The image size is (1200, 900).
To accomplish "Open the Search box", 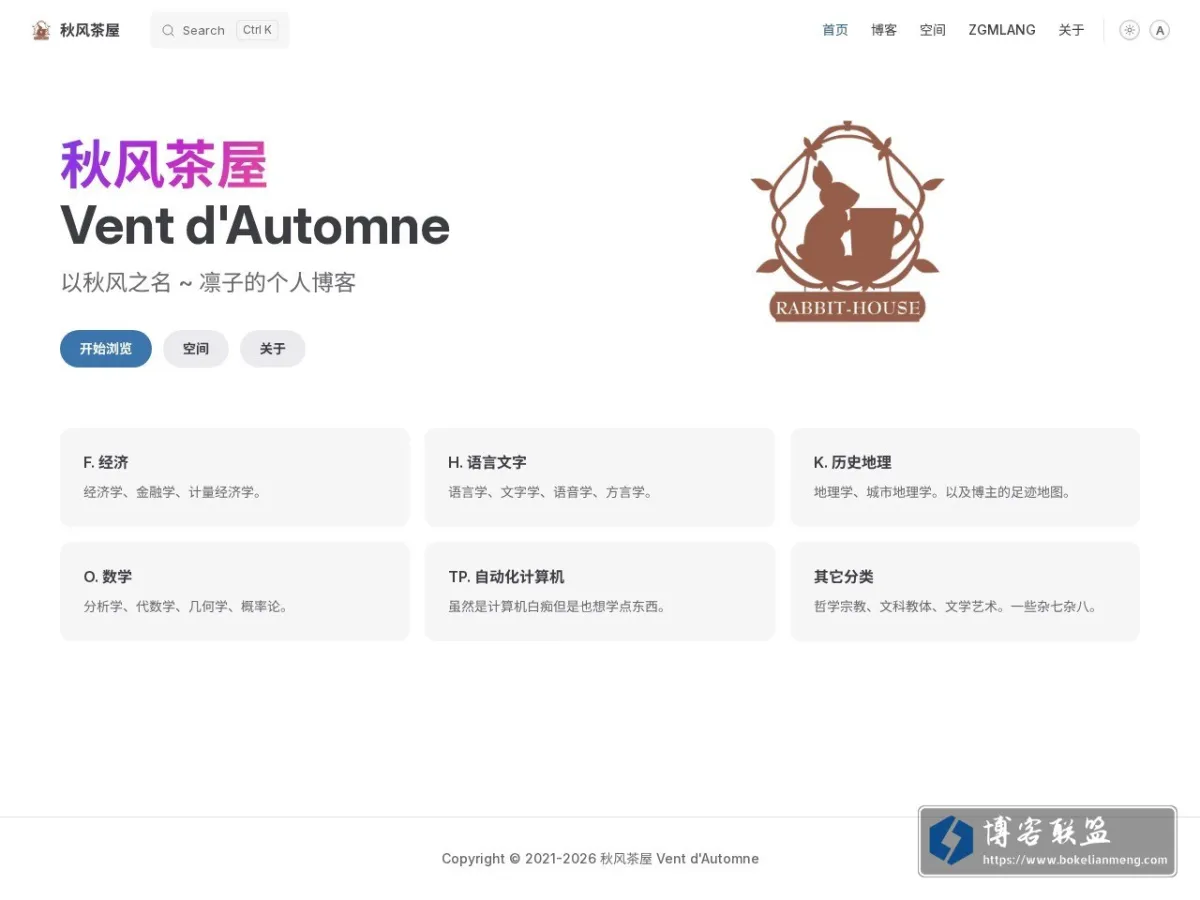I will pos(220,30).
